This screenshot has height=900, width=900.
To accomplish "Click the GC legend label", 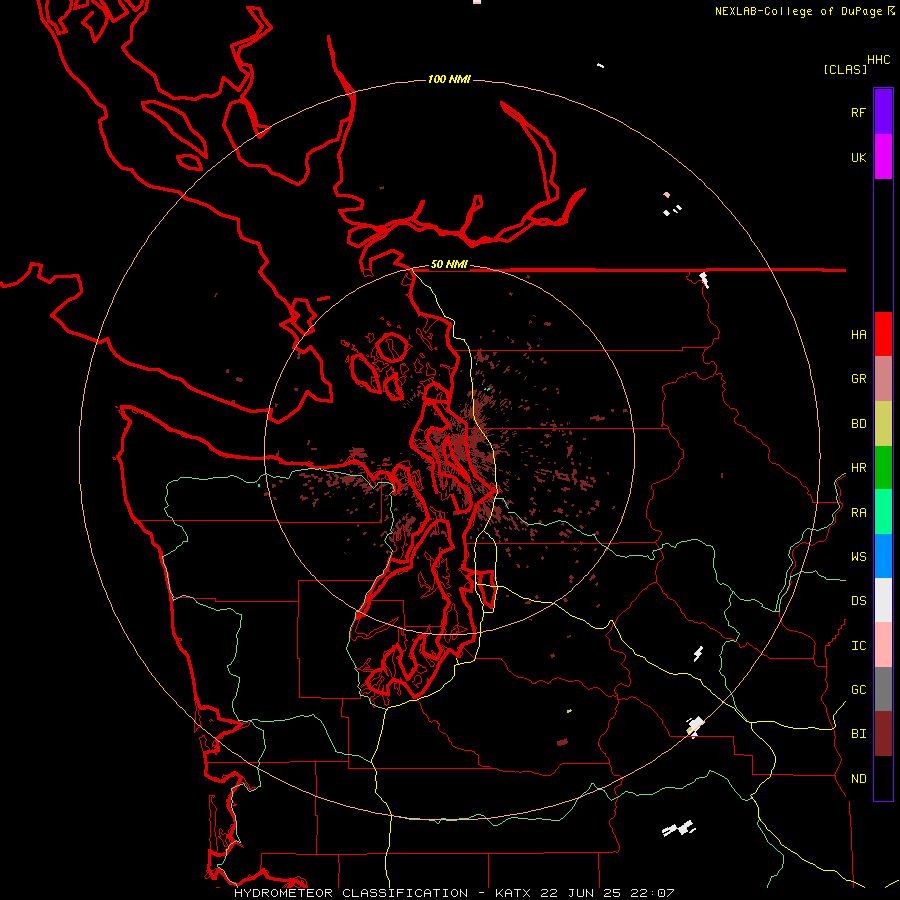I will [859, 689].
